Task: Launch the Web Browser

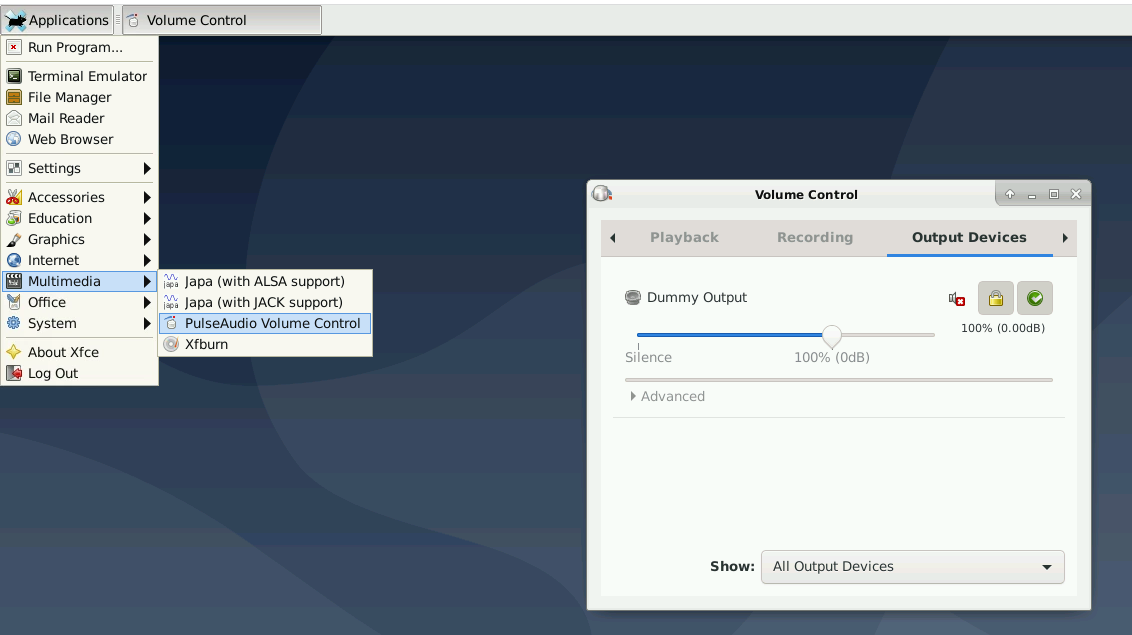Action: [79, 139]
